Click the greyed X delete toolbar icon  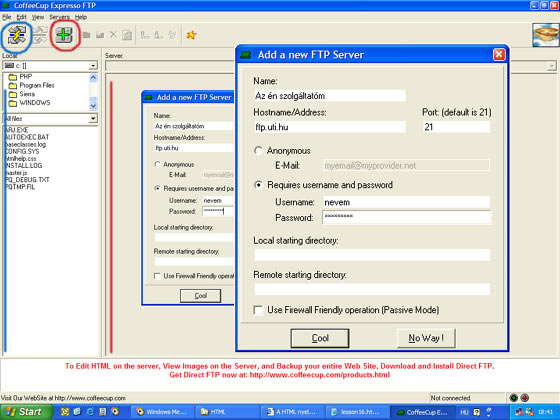pos(113,35)
